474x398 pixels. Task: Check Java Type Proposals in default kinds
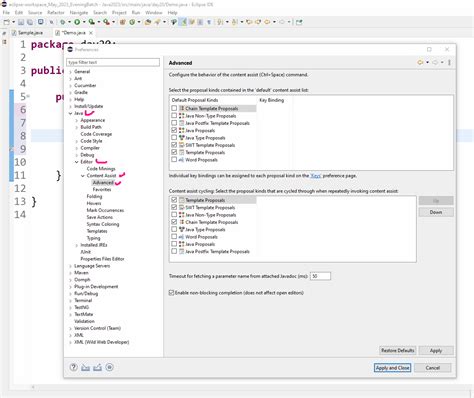(x=174, y=138)
